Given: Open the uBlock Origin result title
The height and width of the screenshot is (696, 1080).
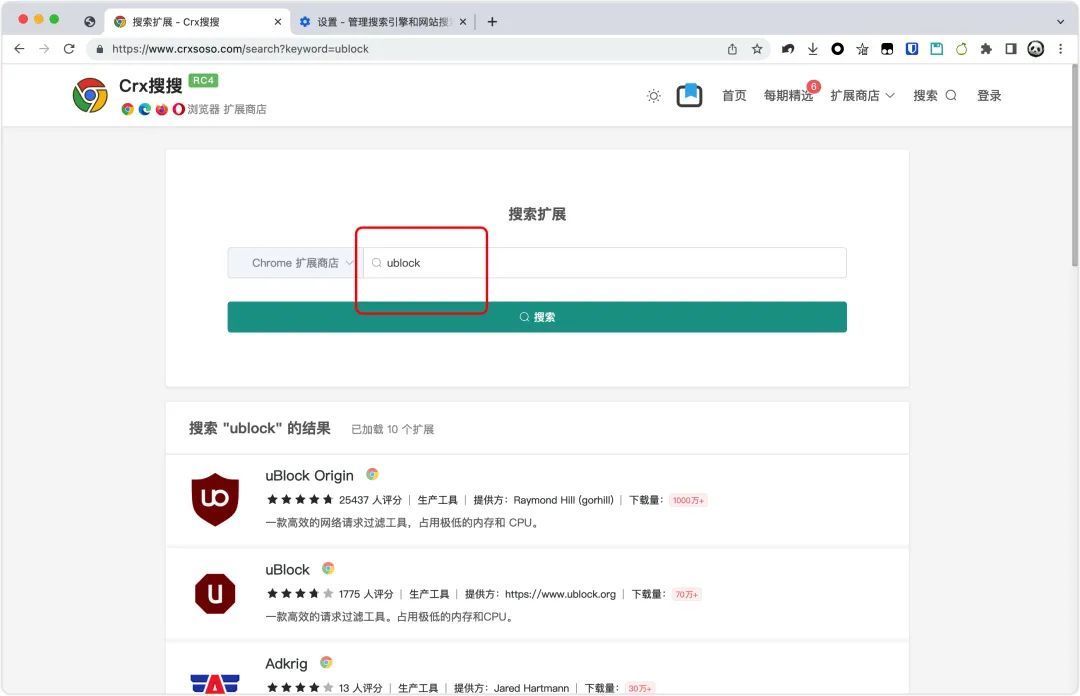Looking at the screenshot, I should (x=309, y=475).
